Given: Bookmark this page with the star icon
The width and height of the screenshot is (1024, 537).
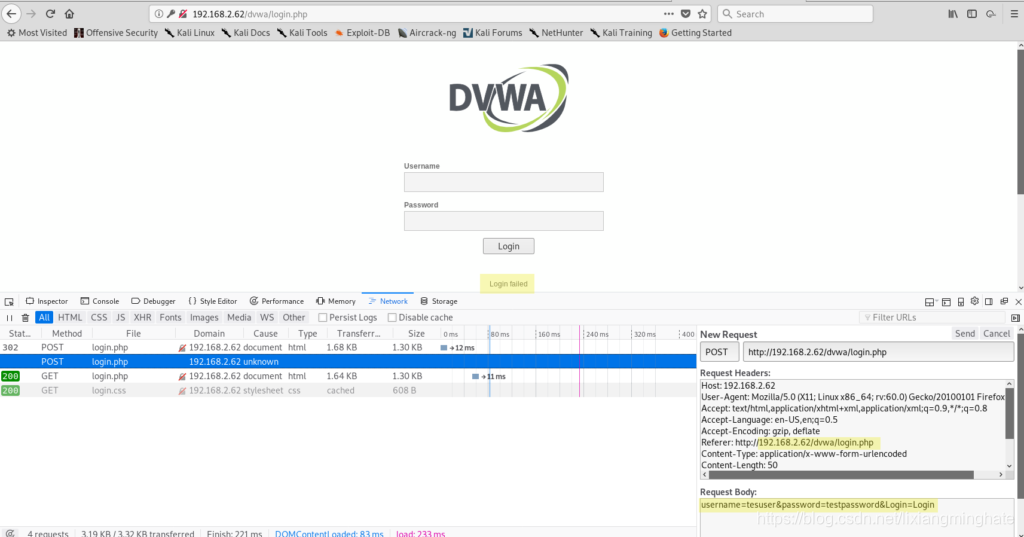Looking at the screenshot, I should [703, 14].
